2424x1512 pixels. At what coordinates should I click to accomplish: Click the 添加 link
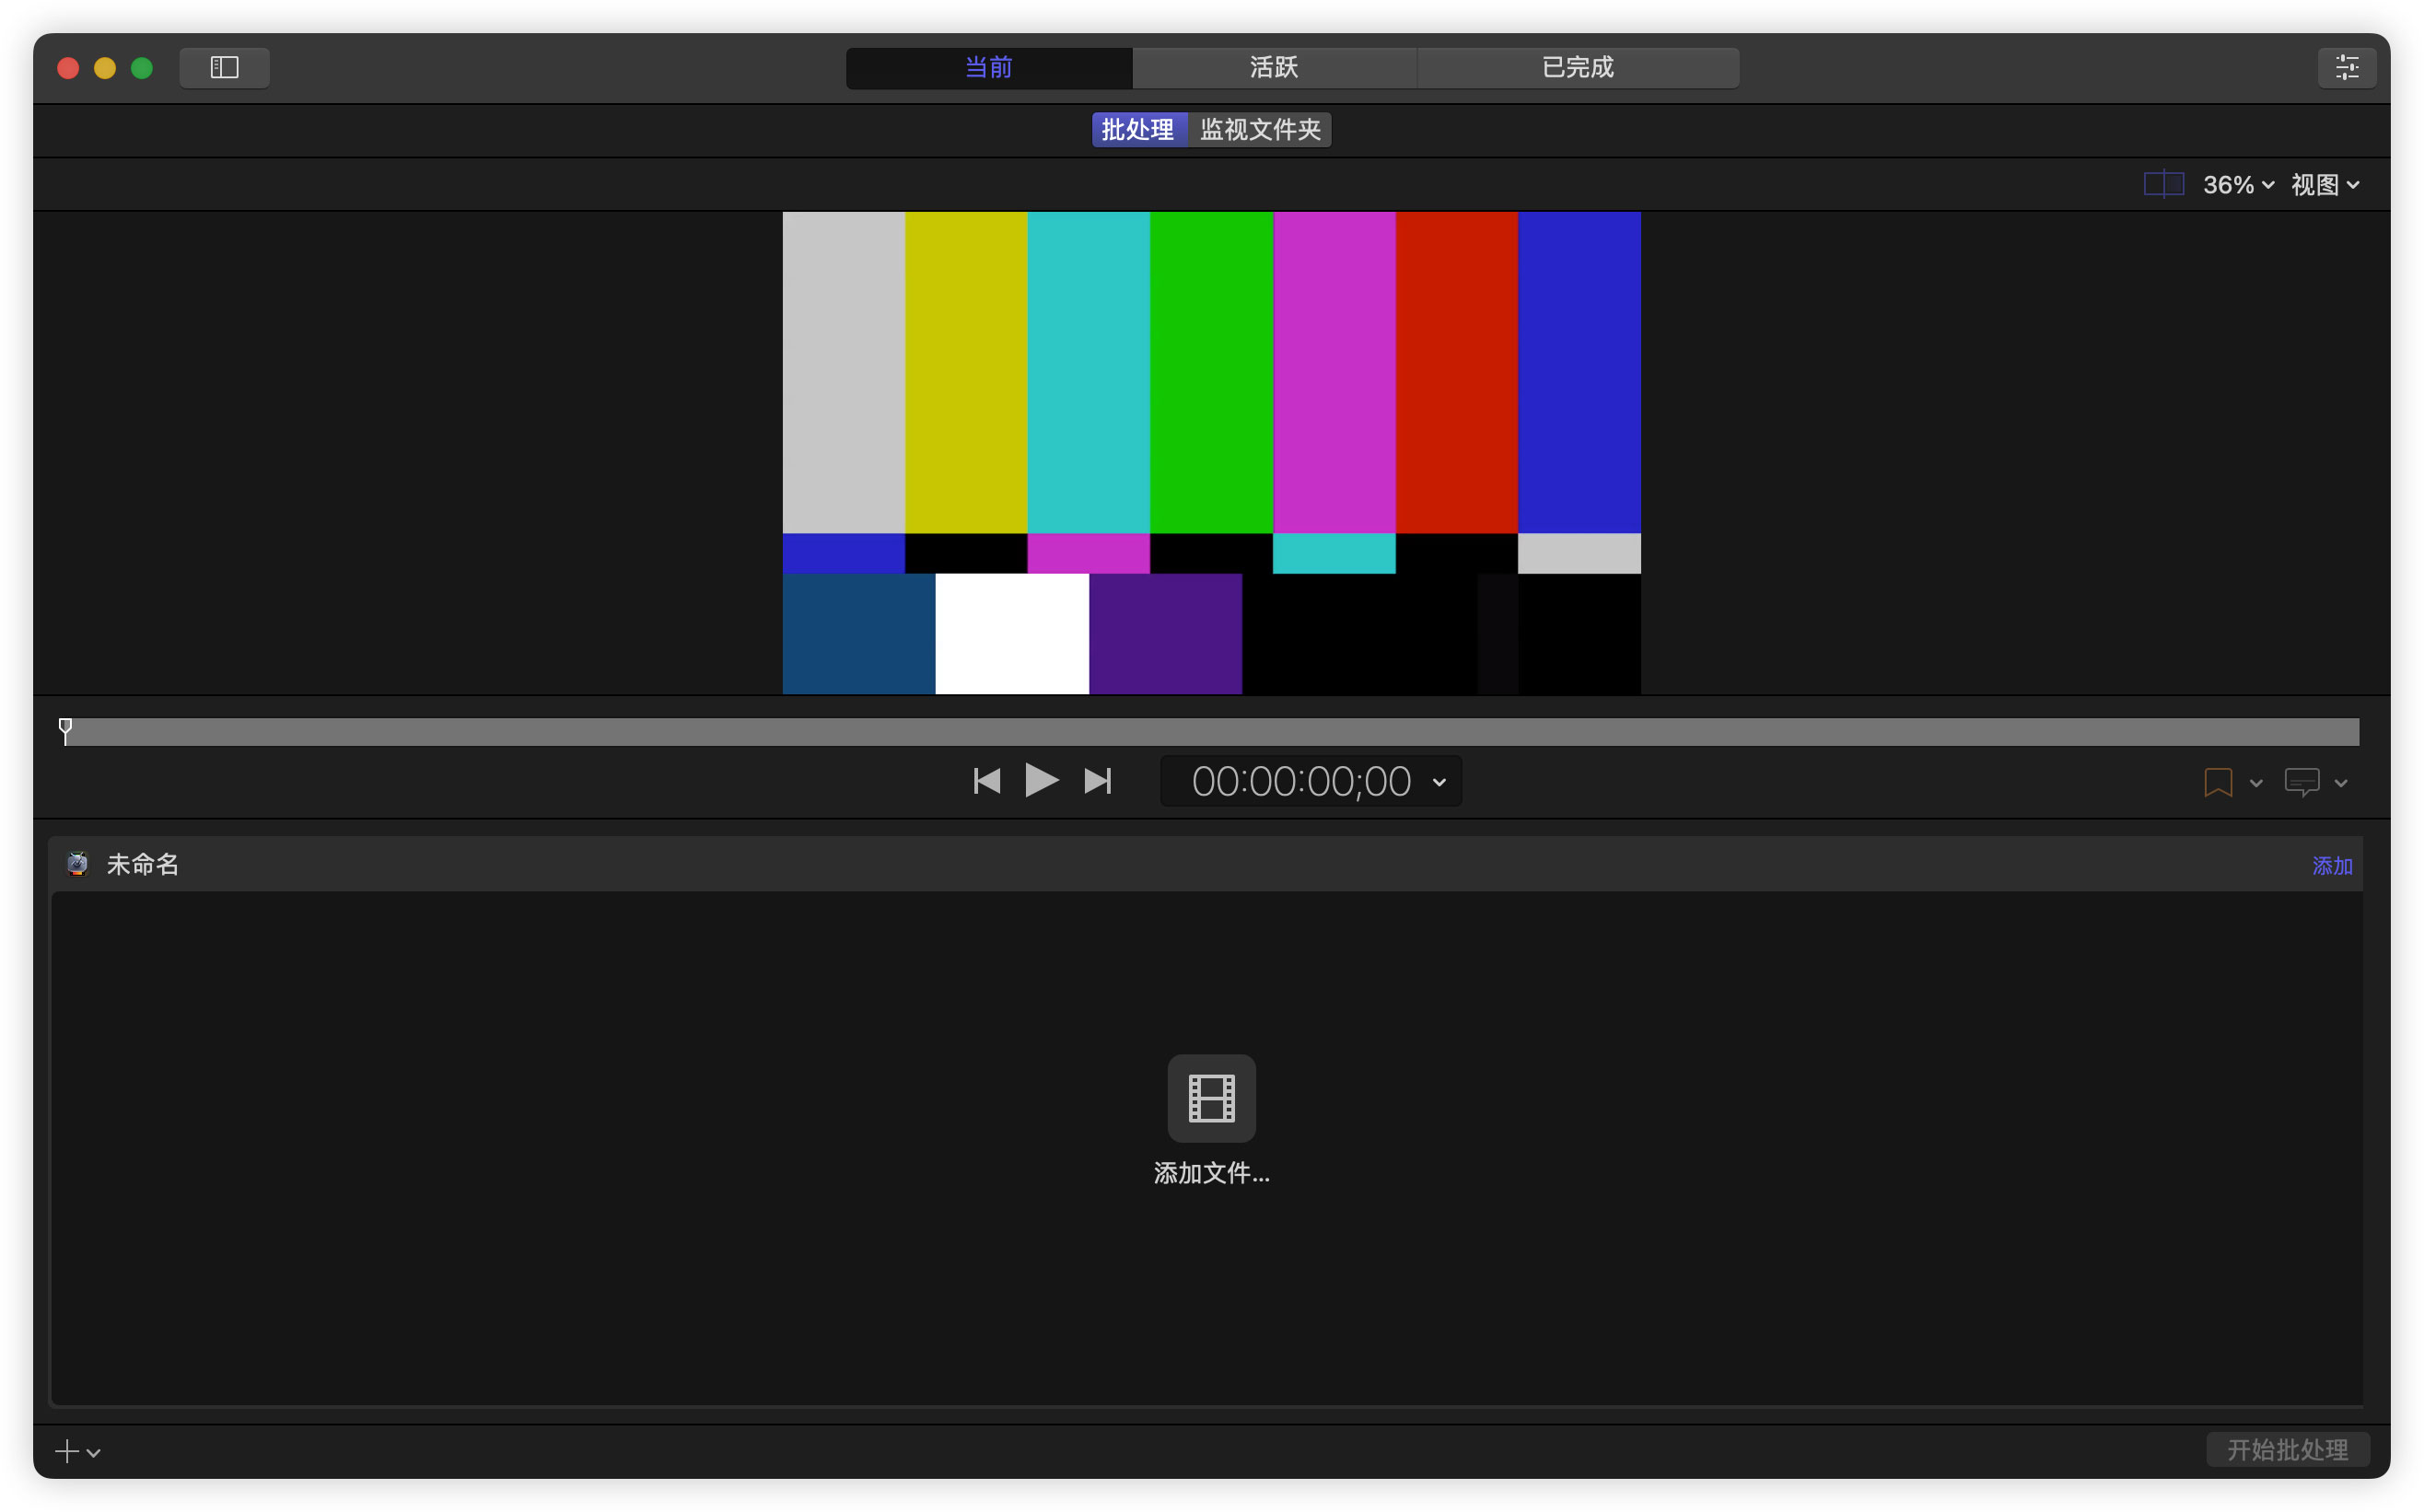click(x=2331, y=866)
